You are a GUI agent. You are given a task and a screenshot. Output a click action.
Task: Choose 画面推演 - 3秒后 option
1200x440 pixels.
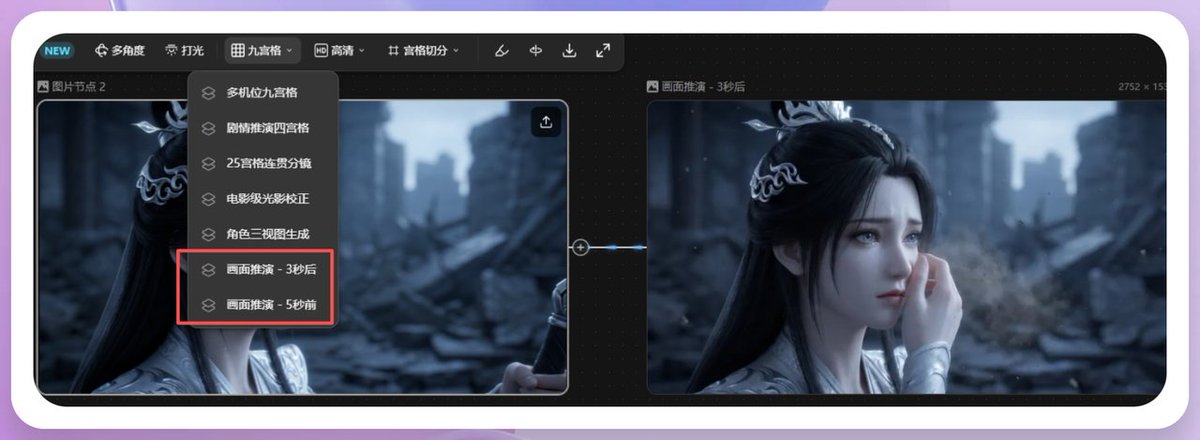(263, 270)
